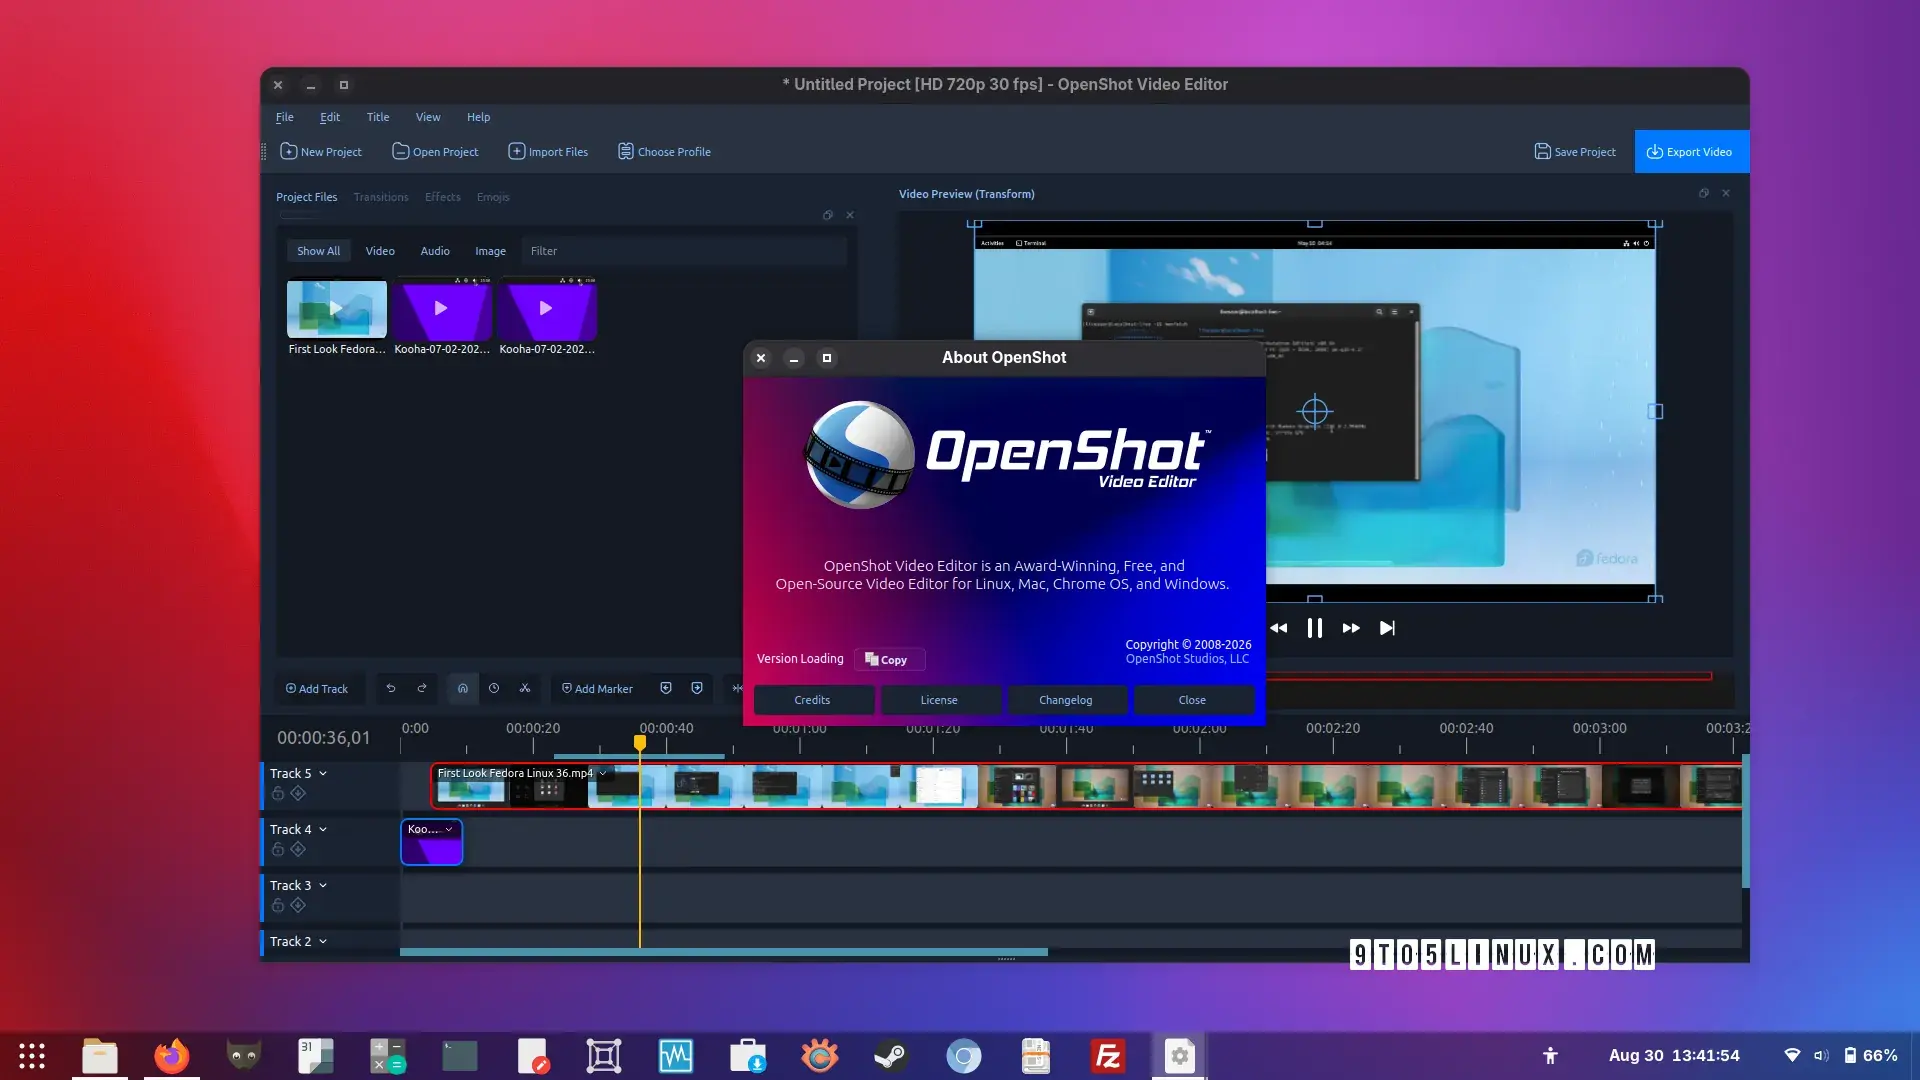Add a new track to timeline

pyautogui.click(x=317, y=688)
